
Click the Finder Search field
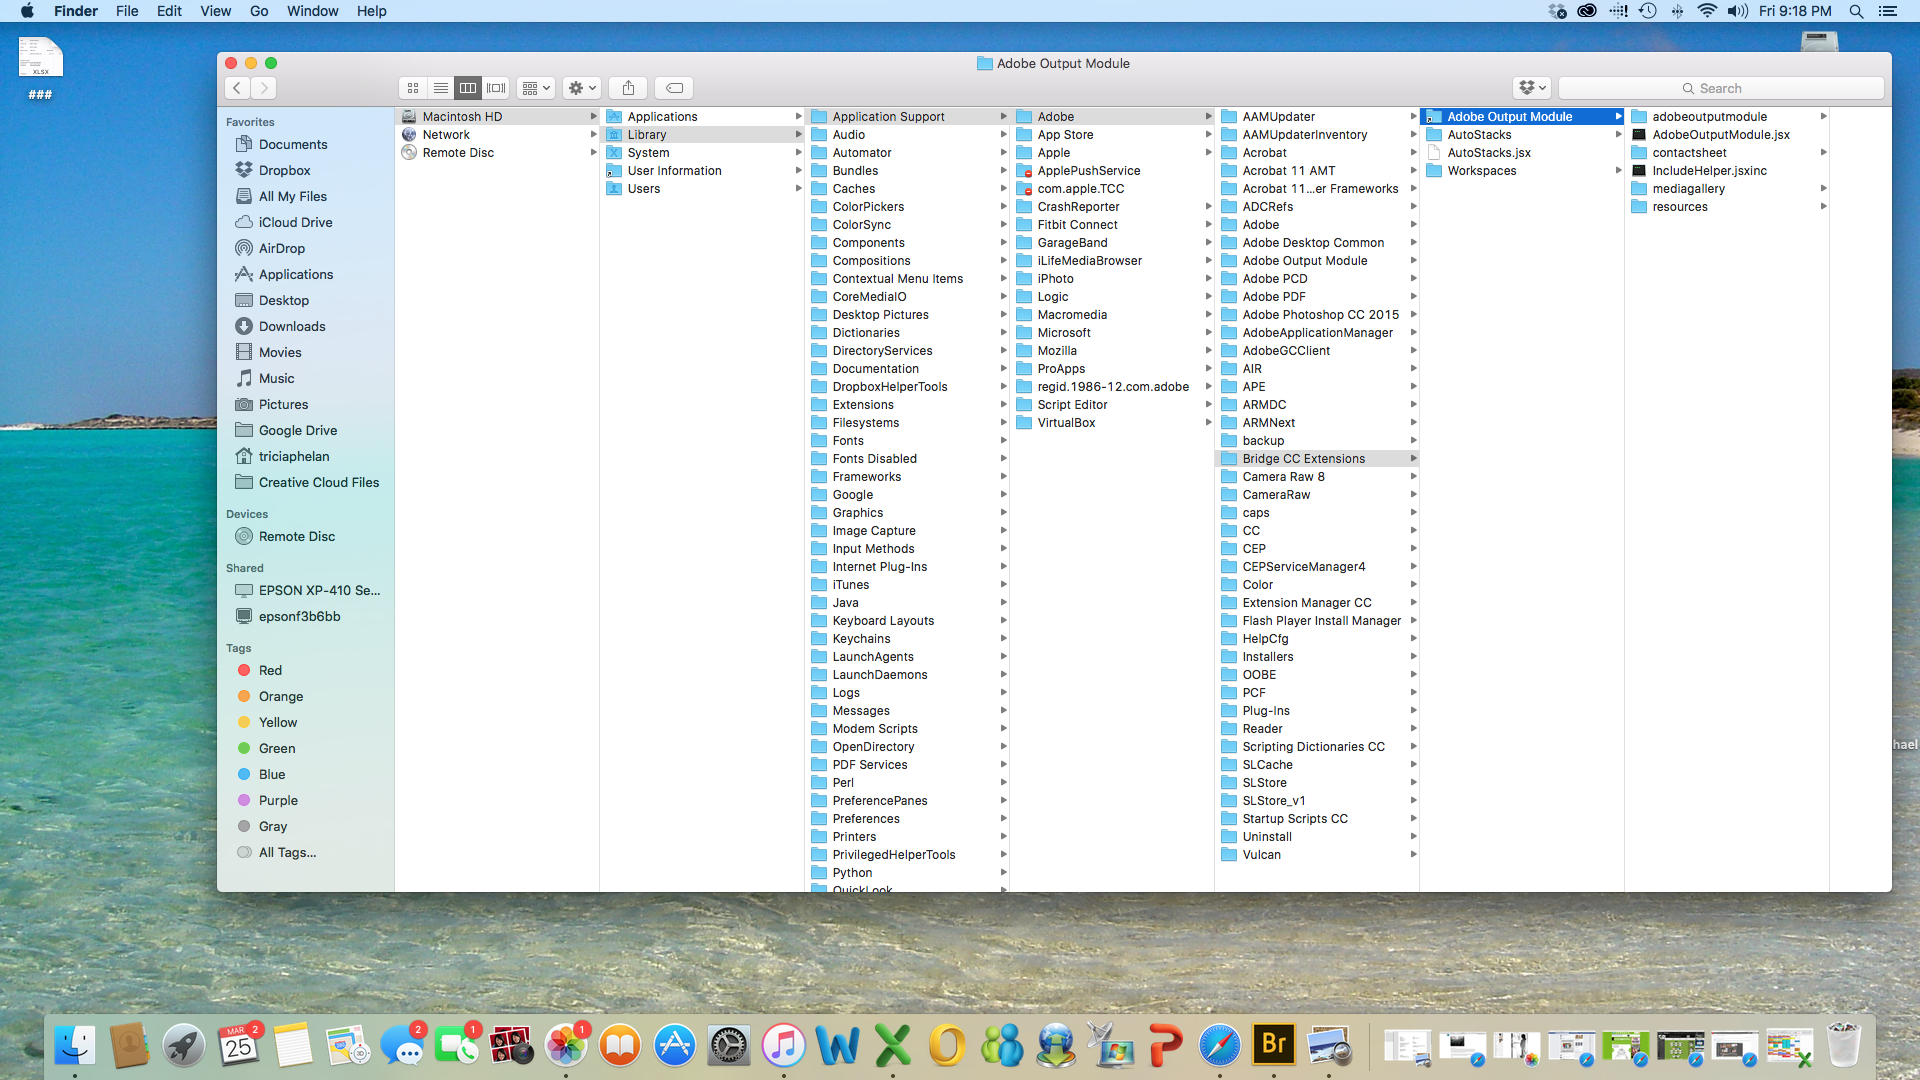1721,88
